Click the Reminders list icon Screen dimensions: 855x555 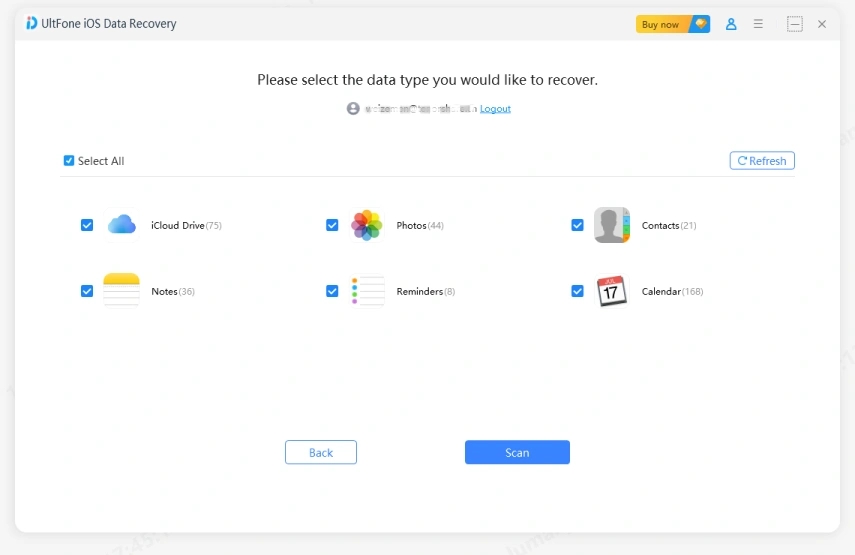coord(367,291)
